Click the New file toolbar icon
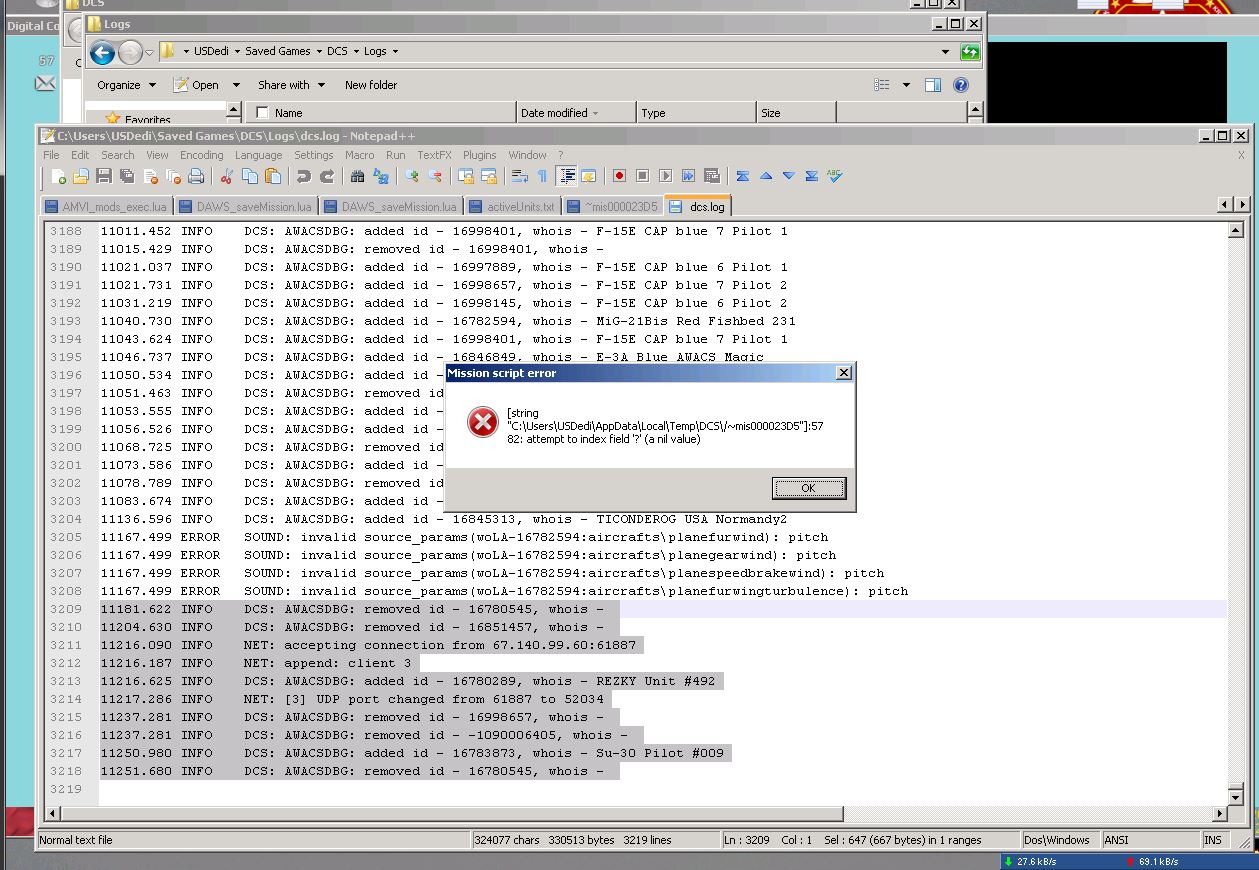This screenshot has height=870, width=1259. point(58,176)
